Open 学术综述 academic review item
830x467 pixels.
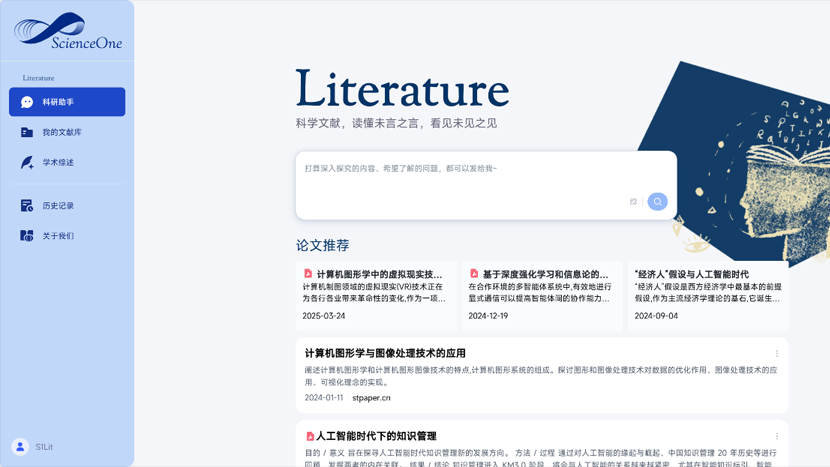(67, 163)
